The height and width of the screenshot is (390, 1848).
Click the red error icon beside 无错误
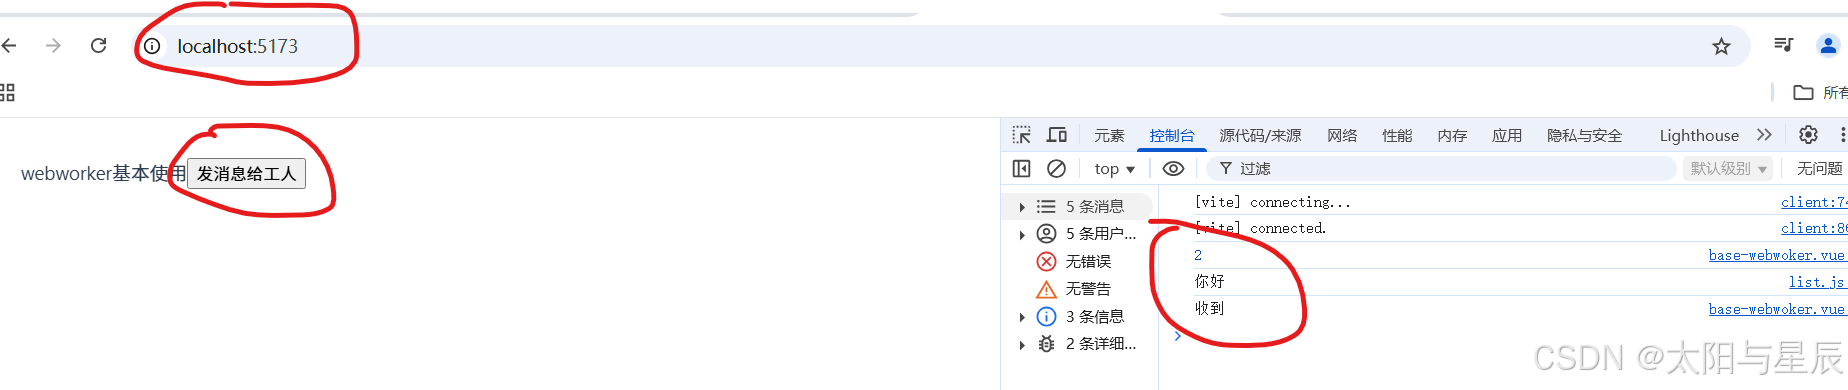point(1046,262)
